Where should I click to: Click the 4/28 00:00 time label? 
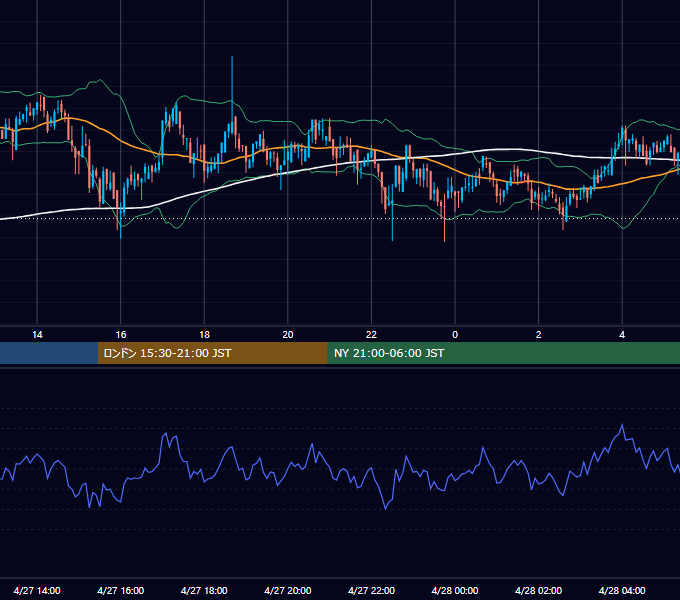455,590
